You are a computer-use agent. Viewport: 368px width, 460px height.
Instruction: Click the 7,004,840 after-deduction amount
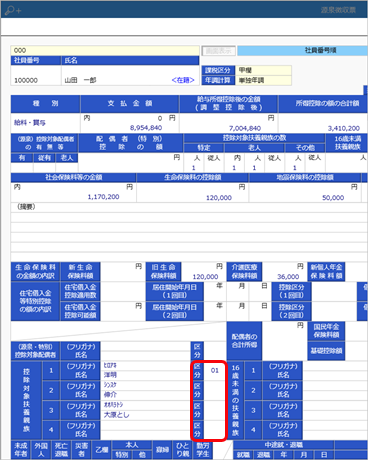coord(245,128)
